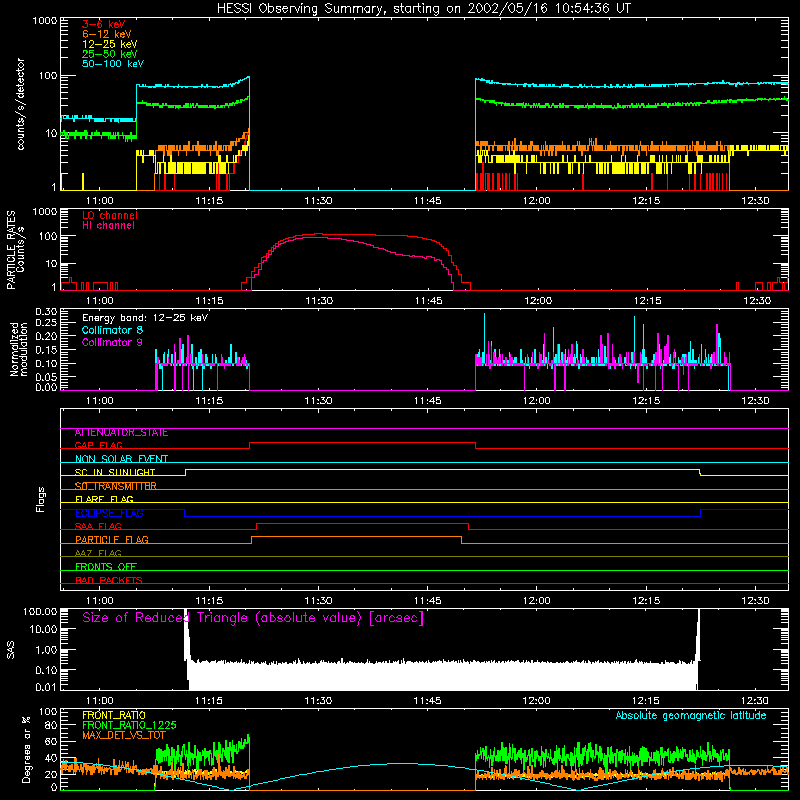
Task: Click the 0.30 modulation axis value
Action: [46, 312]
